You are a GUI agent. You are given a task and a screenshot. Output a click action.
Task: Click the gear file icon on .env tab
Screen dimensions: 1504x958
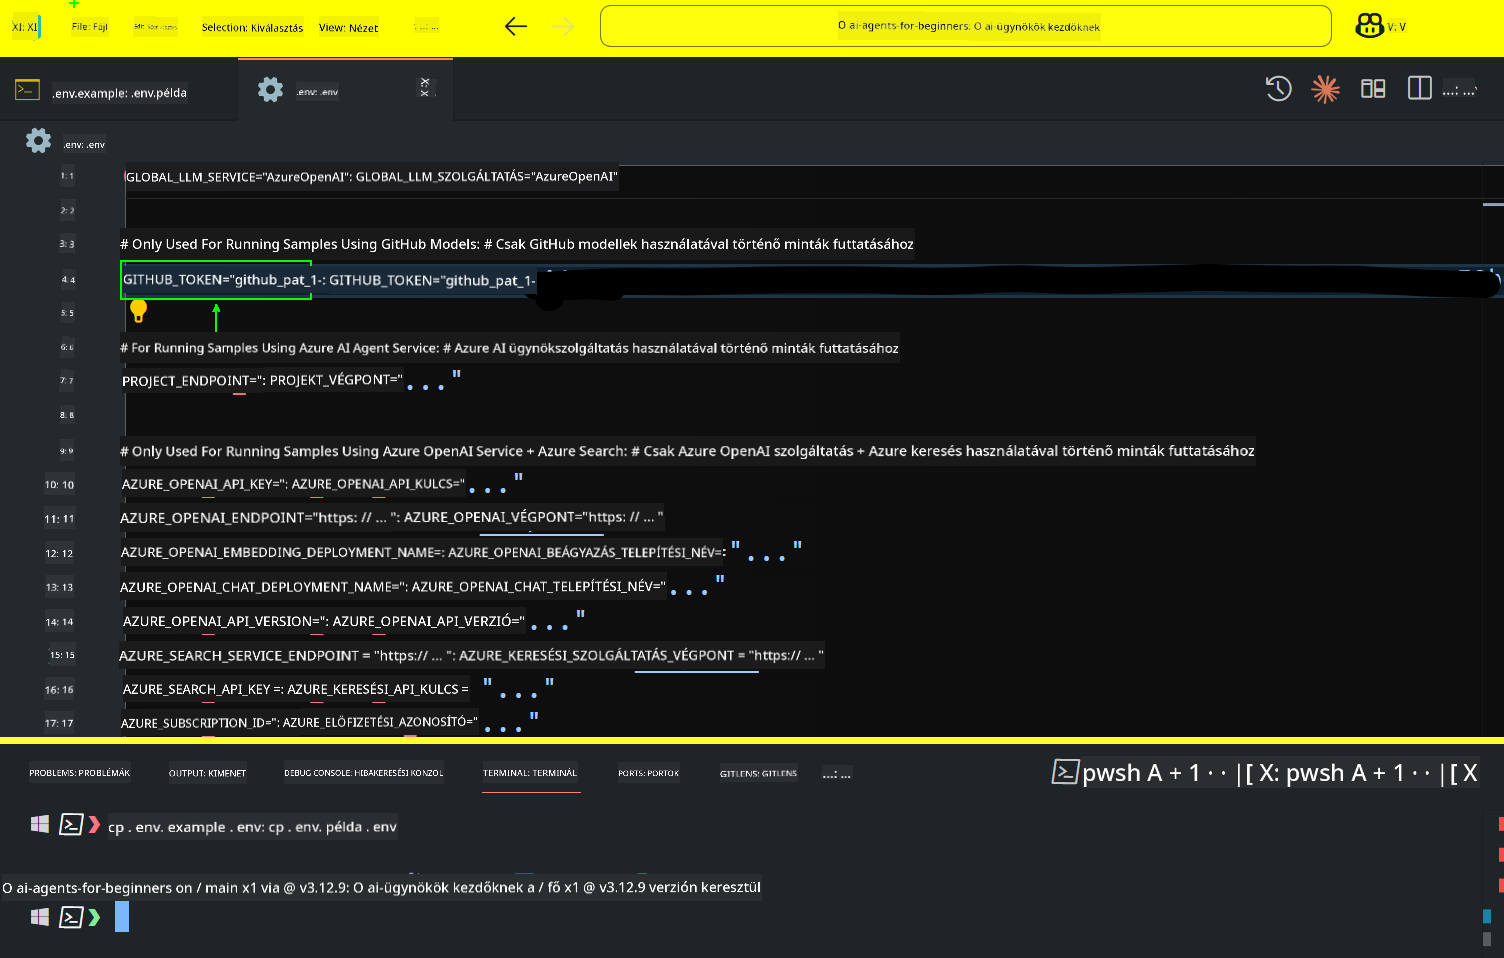click(270, 90)
